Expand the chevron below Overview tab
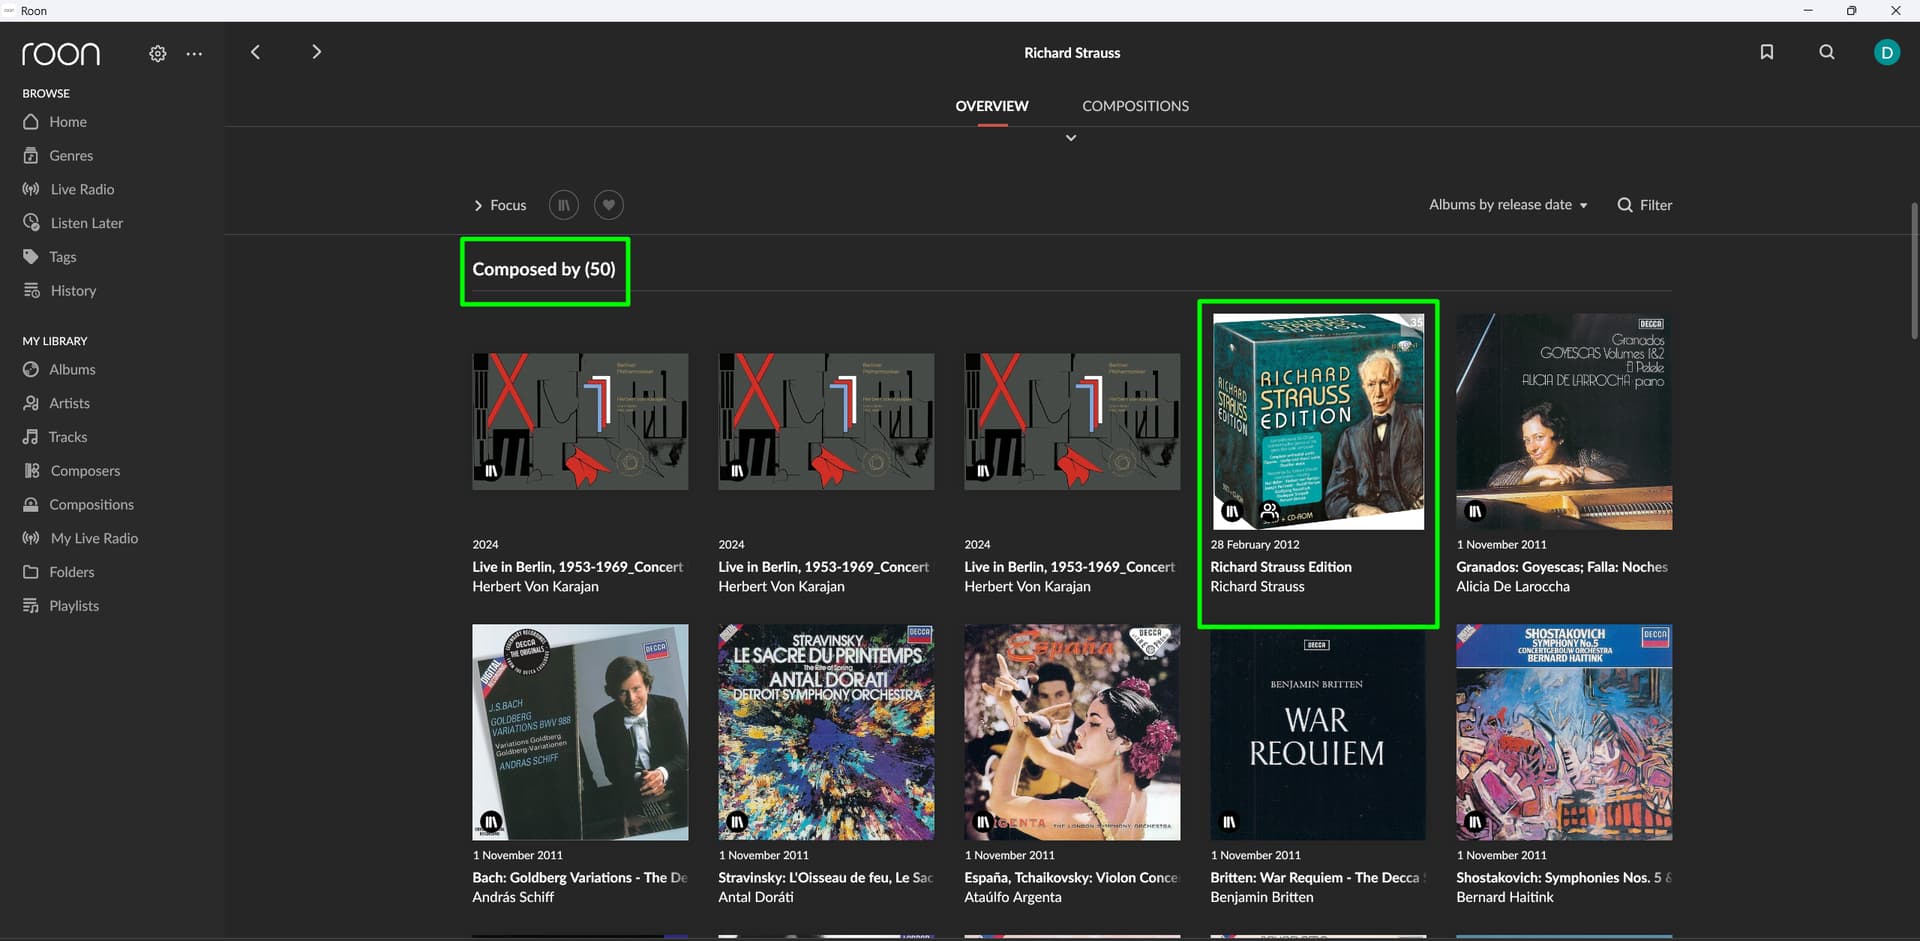 [x=1070, y=138]
